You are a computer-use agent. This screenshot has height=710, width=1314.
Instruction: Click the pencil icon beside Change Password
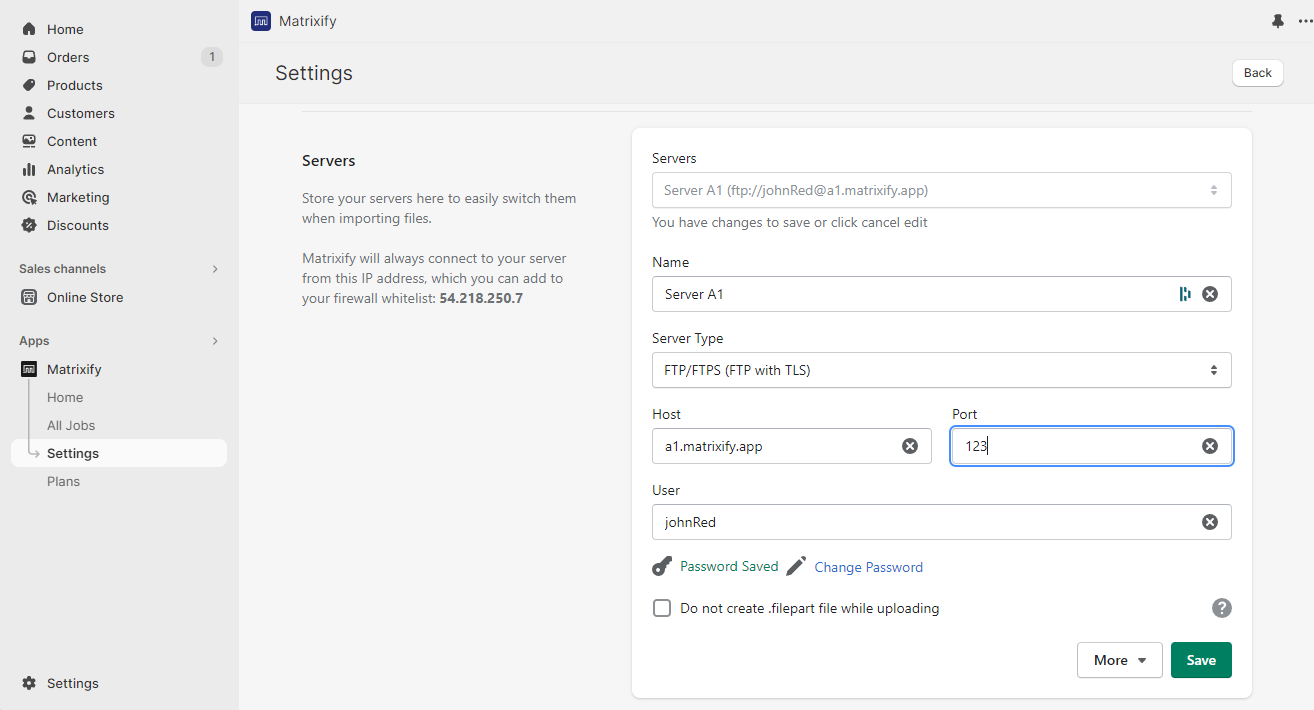(x=796, y=567)
